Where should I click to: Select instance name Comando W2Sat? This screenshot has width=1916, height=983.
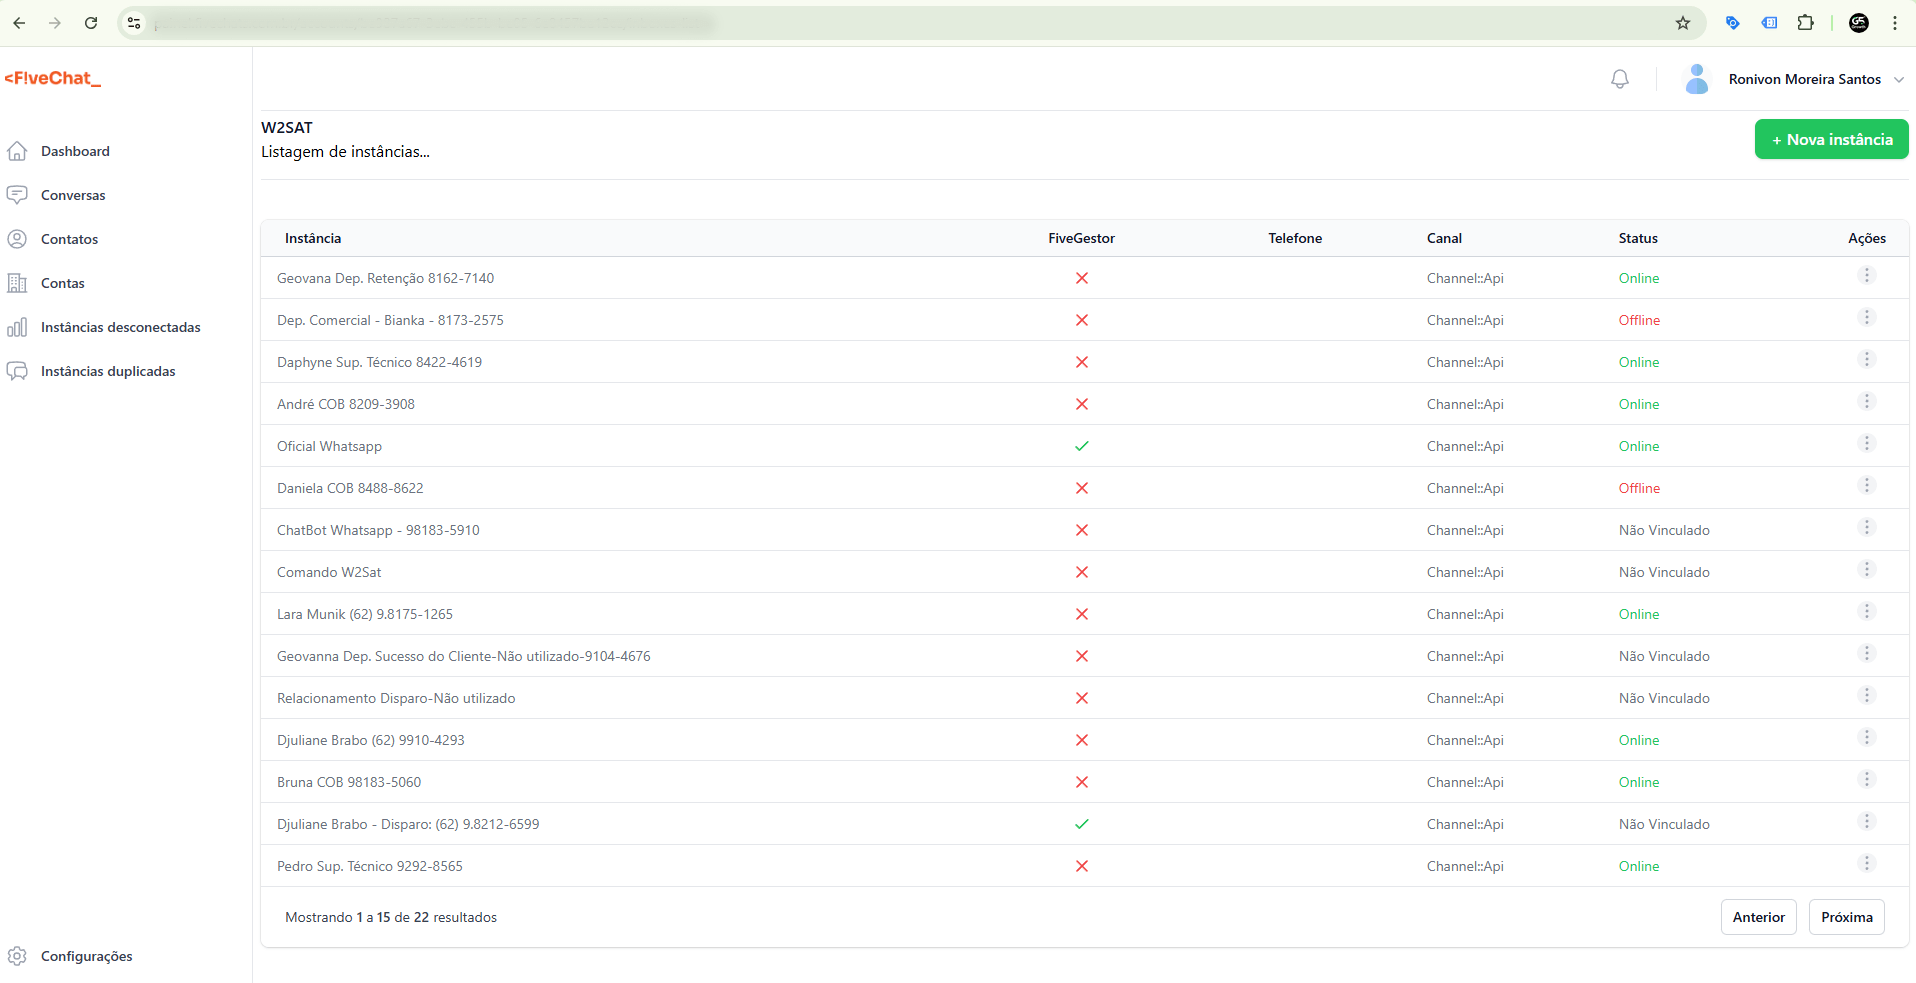click(329, 572)
